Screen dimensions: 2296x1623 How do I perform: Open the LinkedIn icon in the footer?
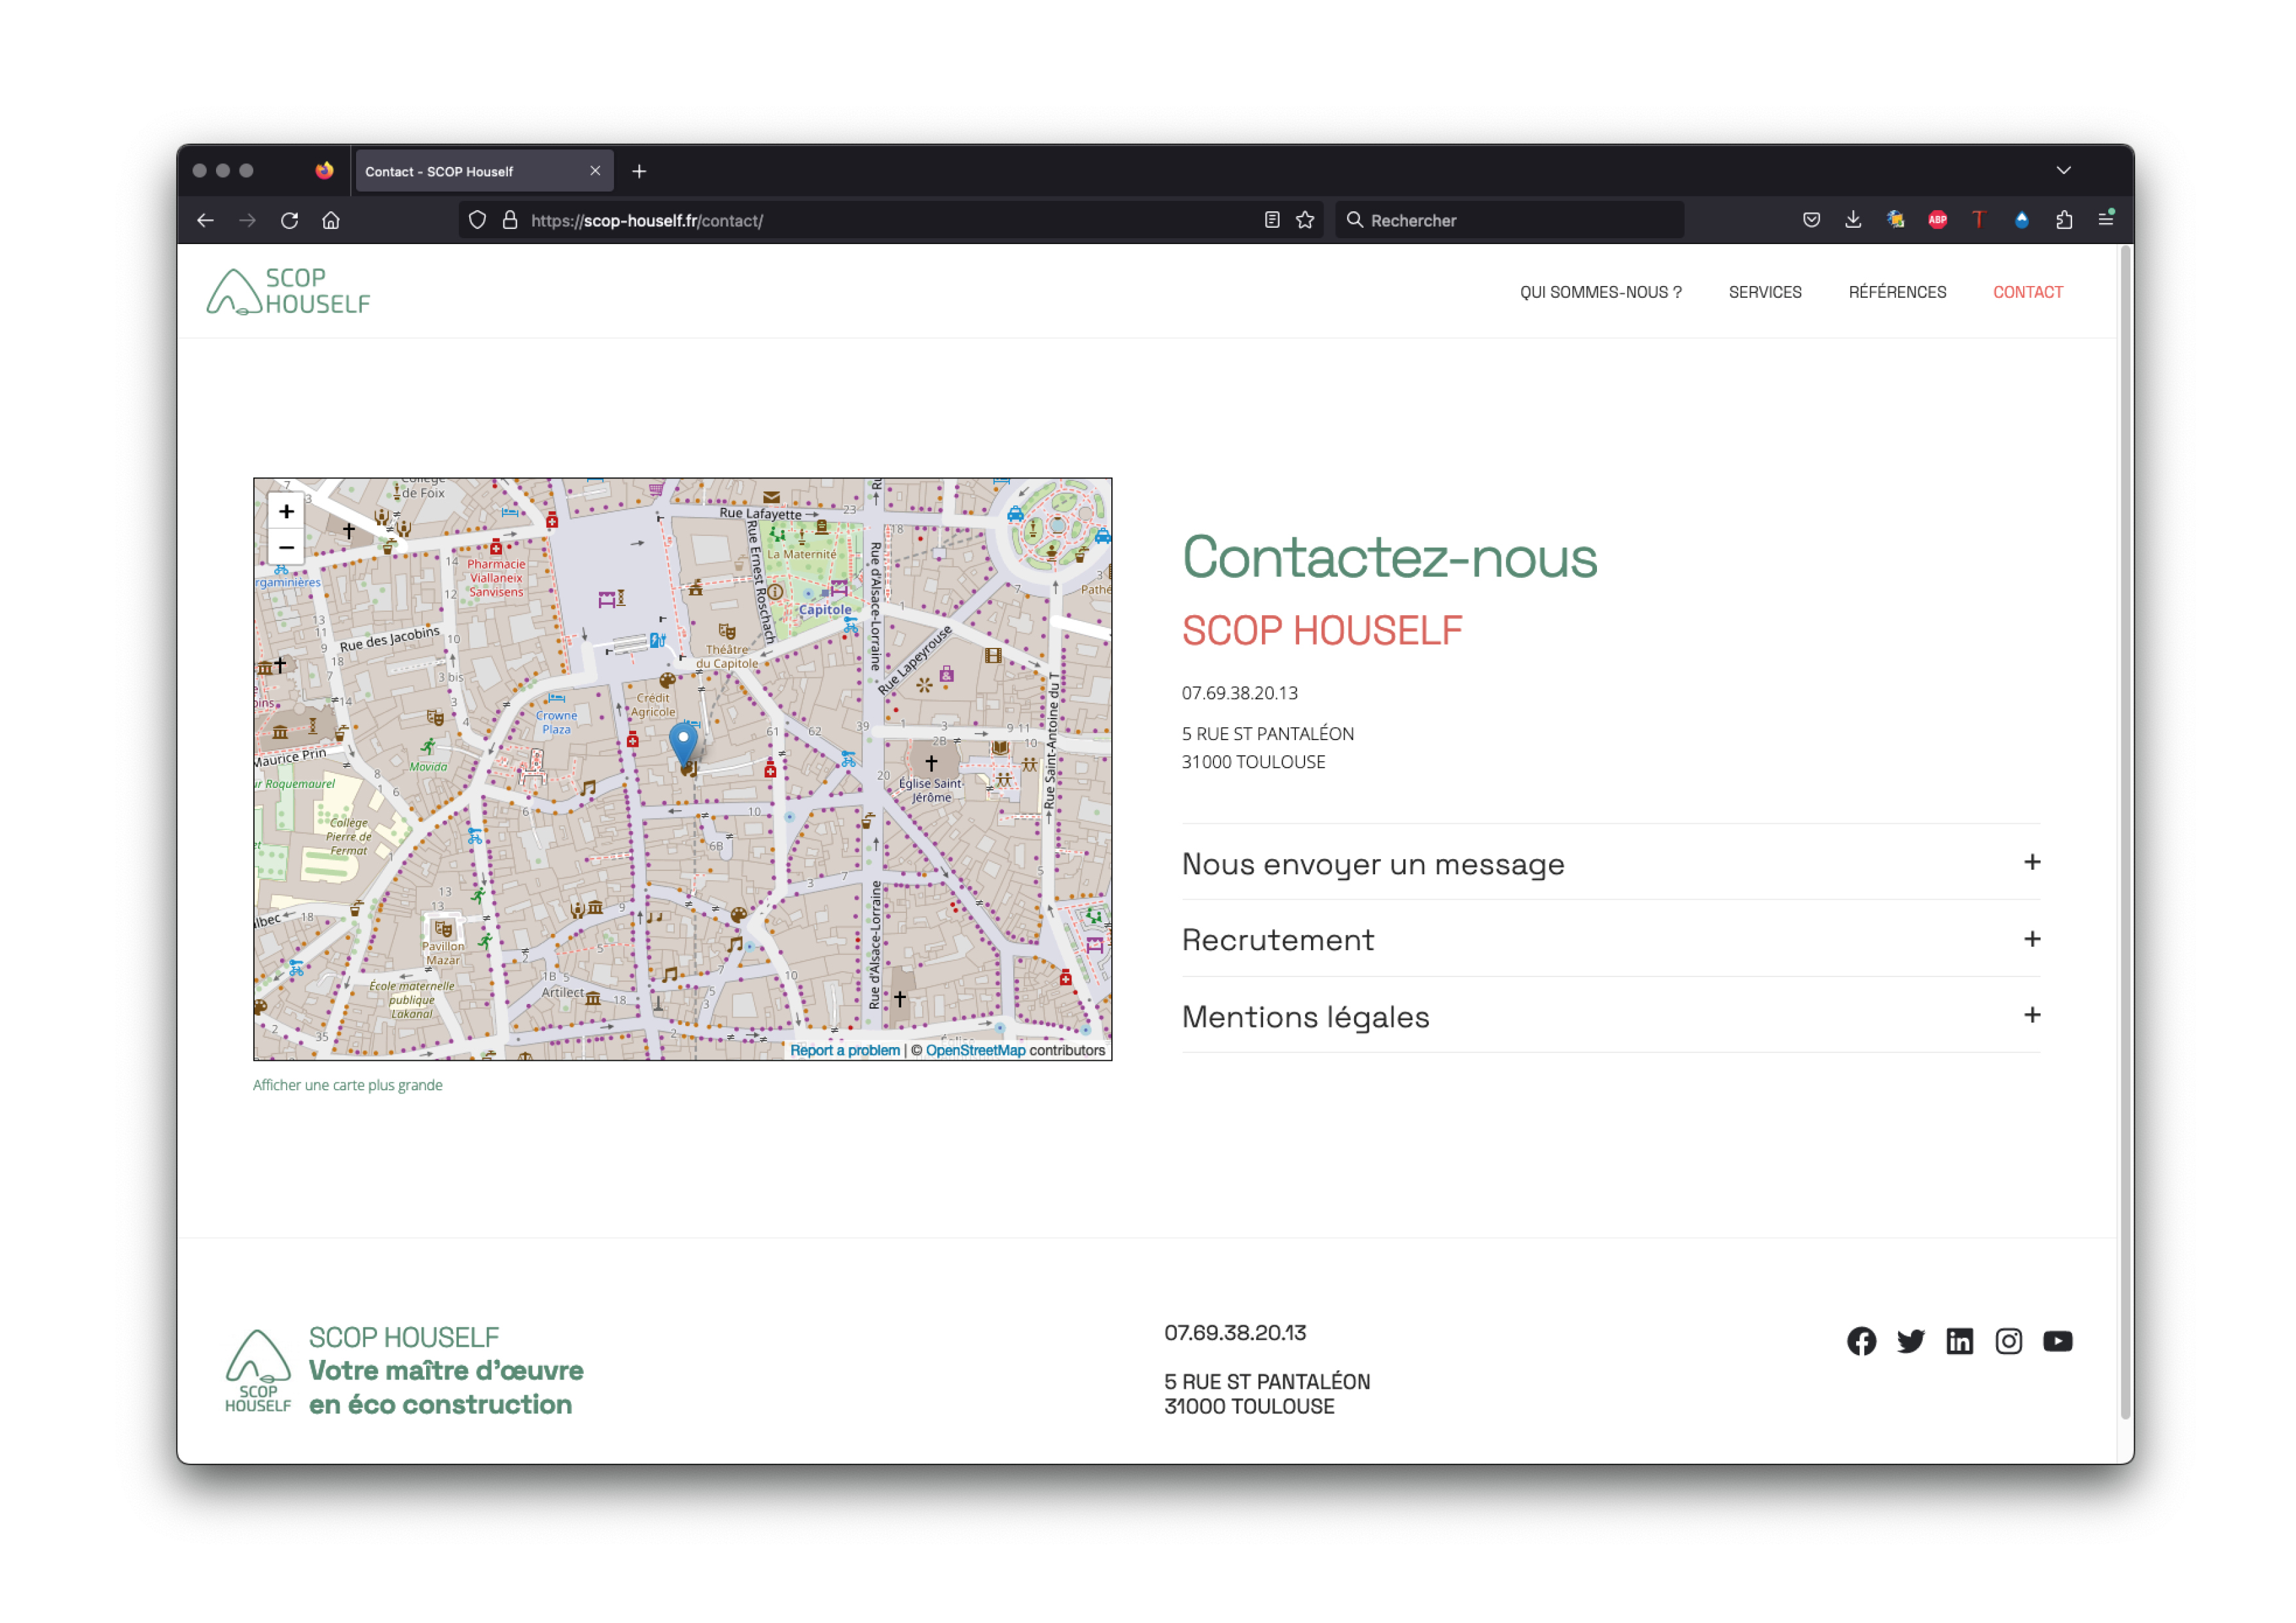tap(1959, 1341)
